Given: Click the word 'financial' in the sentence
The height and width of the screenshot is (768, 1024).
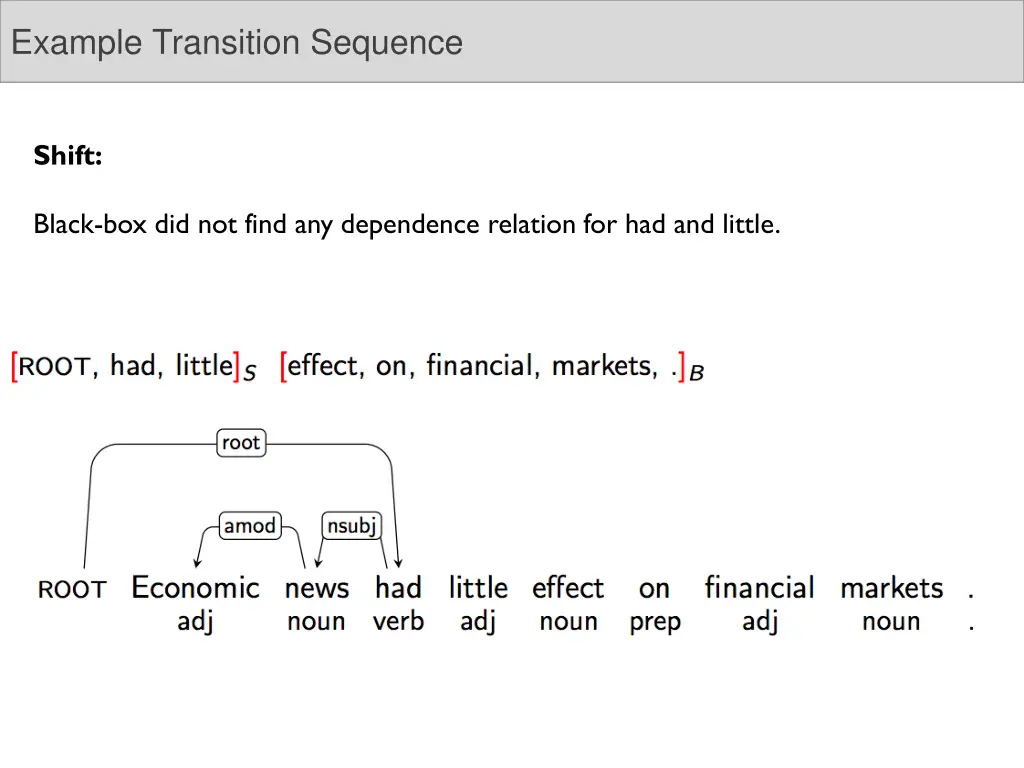Looking at the screenshot, I should coord(759,588).
